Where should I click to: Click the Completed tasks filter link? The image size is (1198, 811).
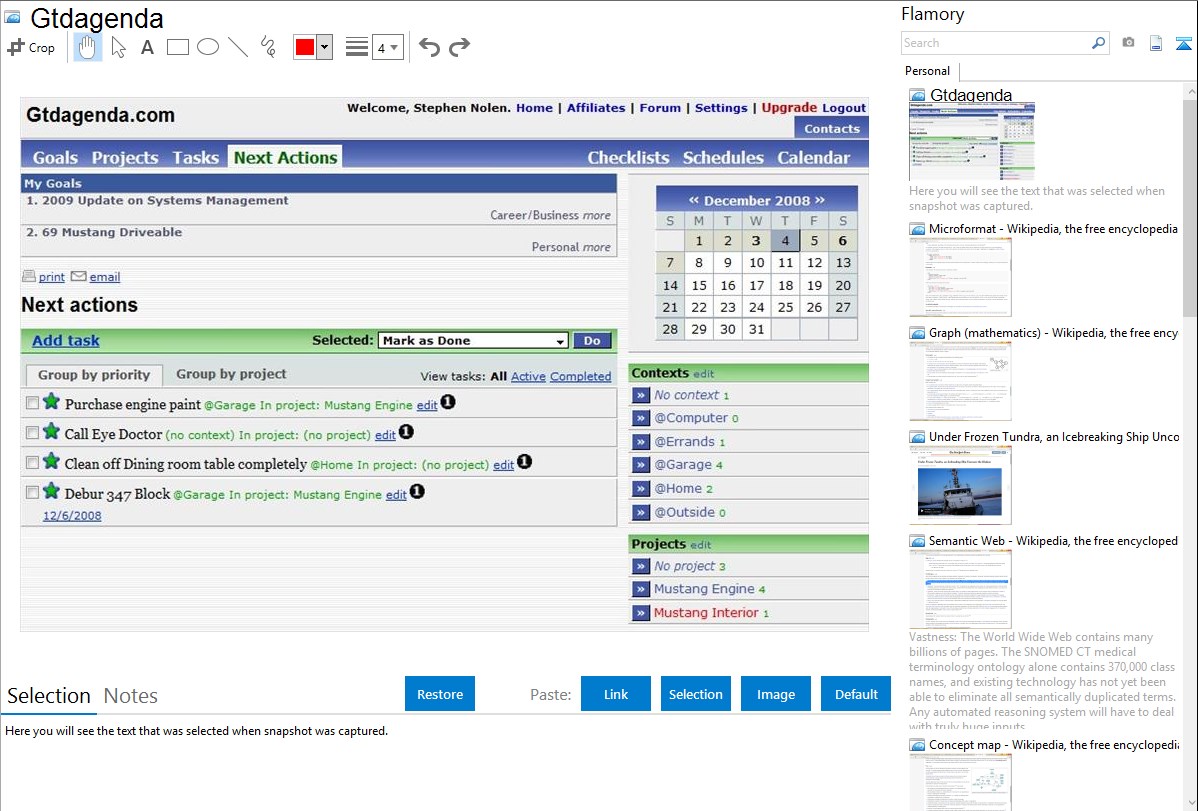tap(580, 376)
